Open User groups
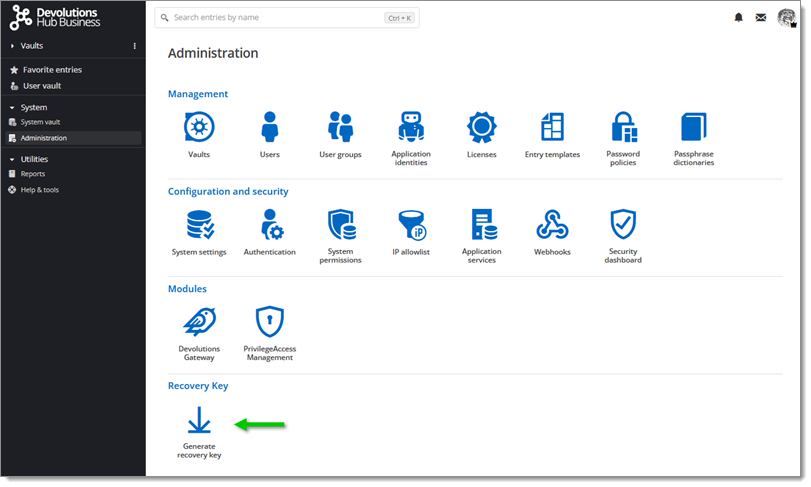 (x=340, y=127)
